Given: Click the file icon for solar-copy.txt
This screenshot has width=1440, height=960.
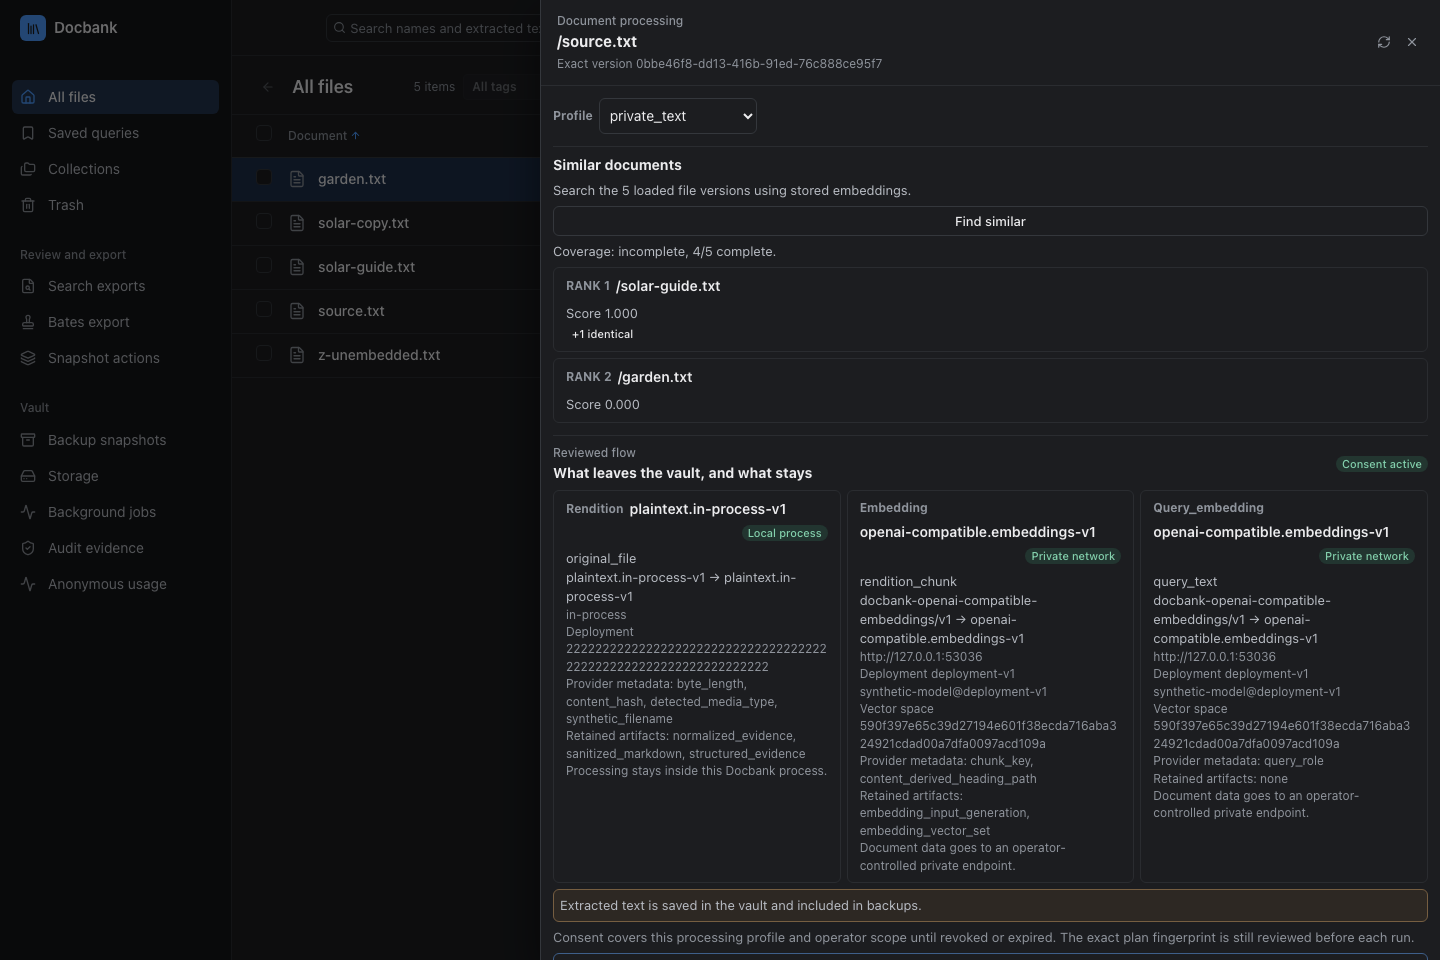Looking at the screenshot, I should [x=297, y=223].
